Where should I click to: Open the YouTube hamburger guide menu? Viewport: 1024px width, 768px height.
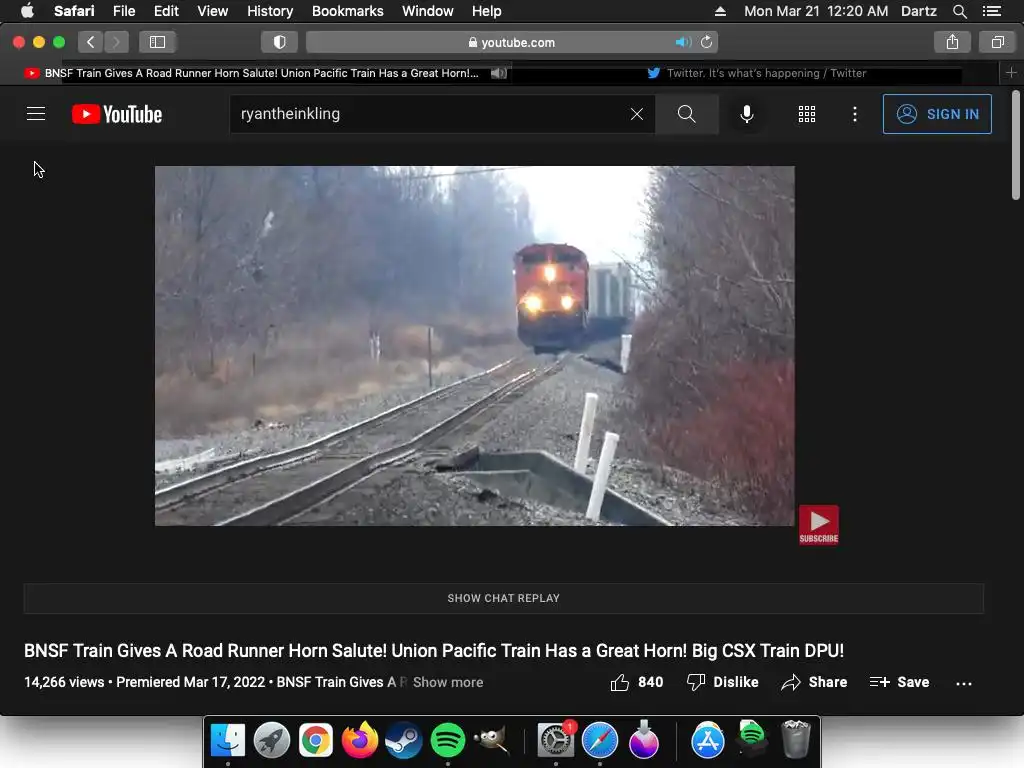36,114
